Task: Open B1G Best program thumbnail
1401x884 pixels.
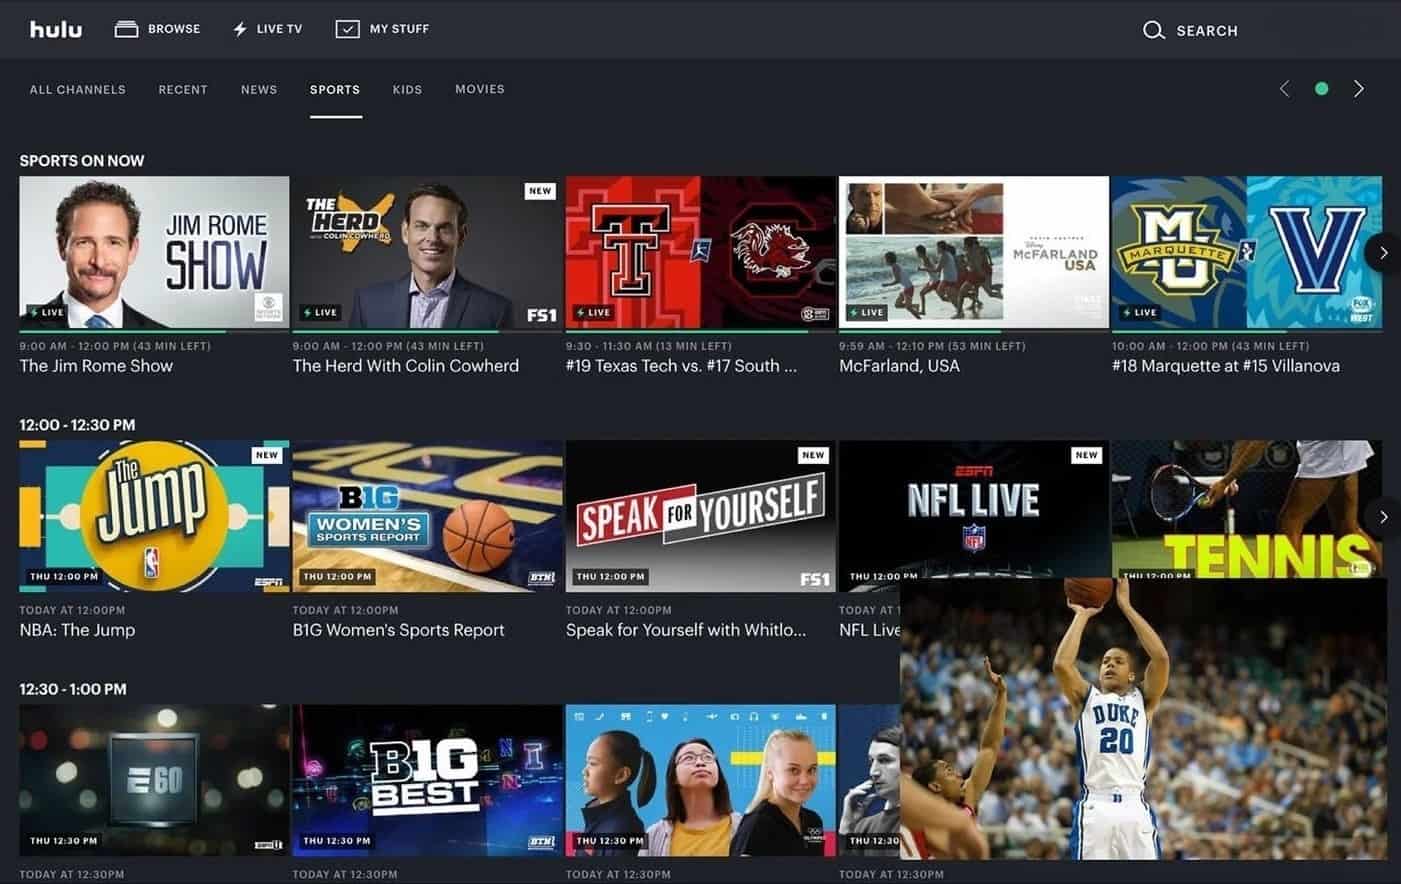Action: coord(427,780)
